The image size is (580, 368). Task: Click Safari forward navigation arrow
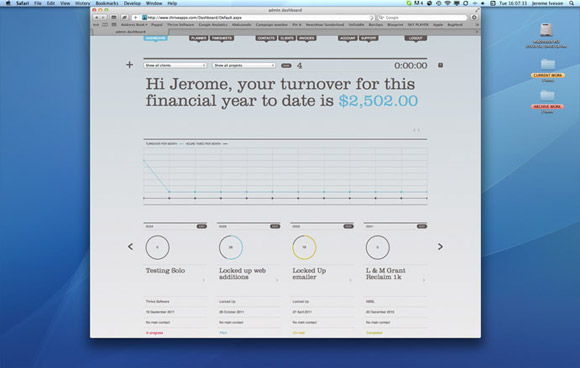tap(104, 17)
